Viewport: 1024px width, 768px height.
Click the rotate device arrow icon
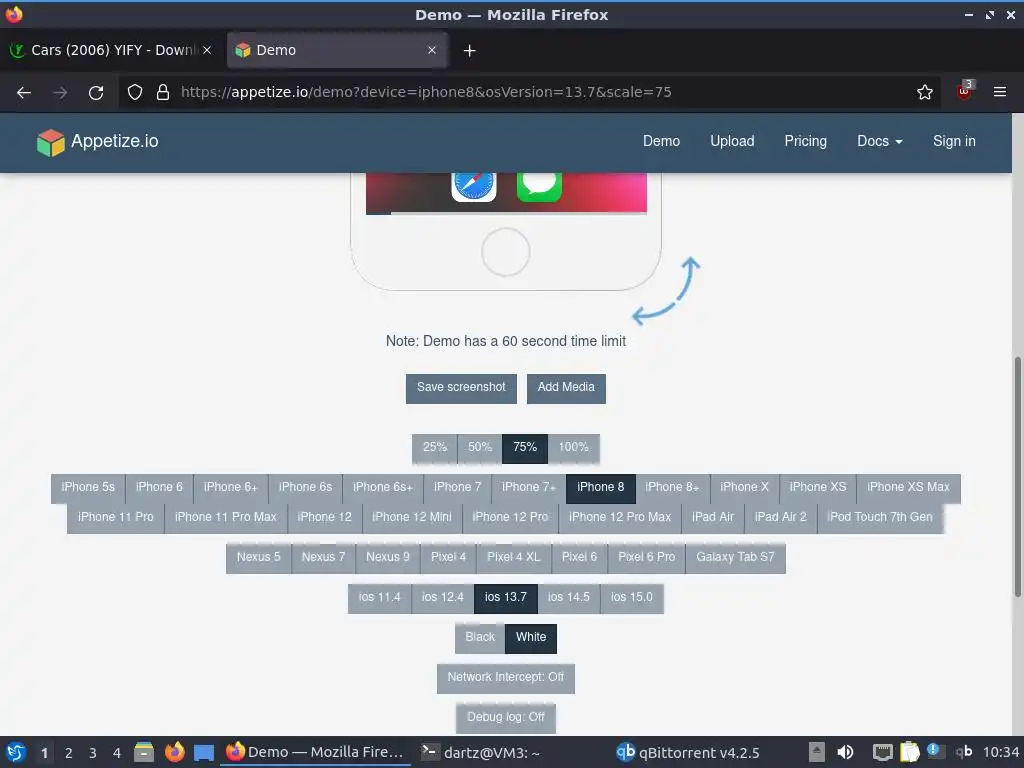point(667,291)
